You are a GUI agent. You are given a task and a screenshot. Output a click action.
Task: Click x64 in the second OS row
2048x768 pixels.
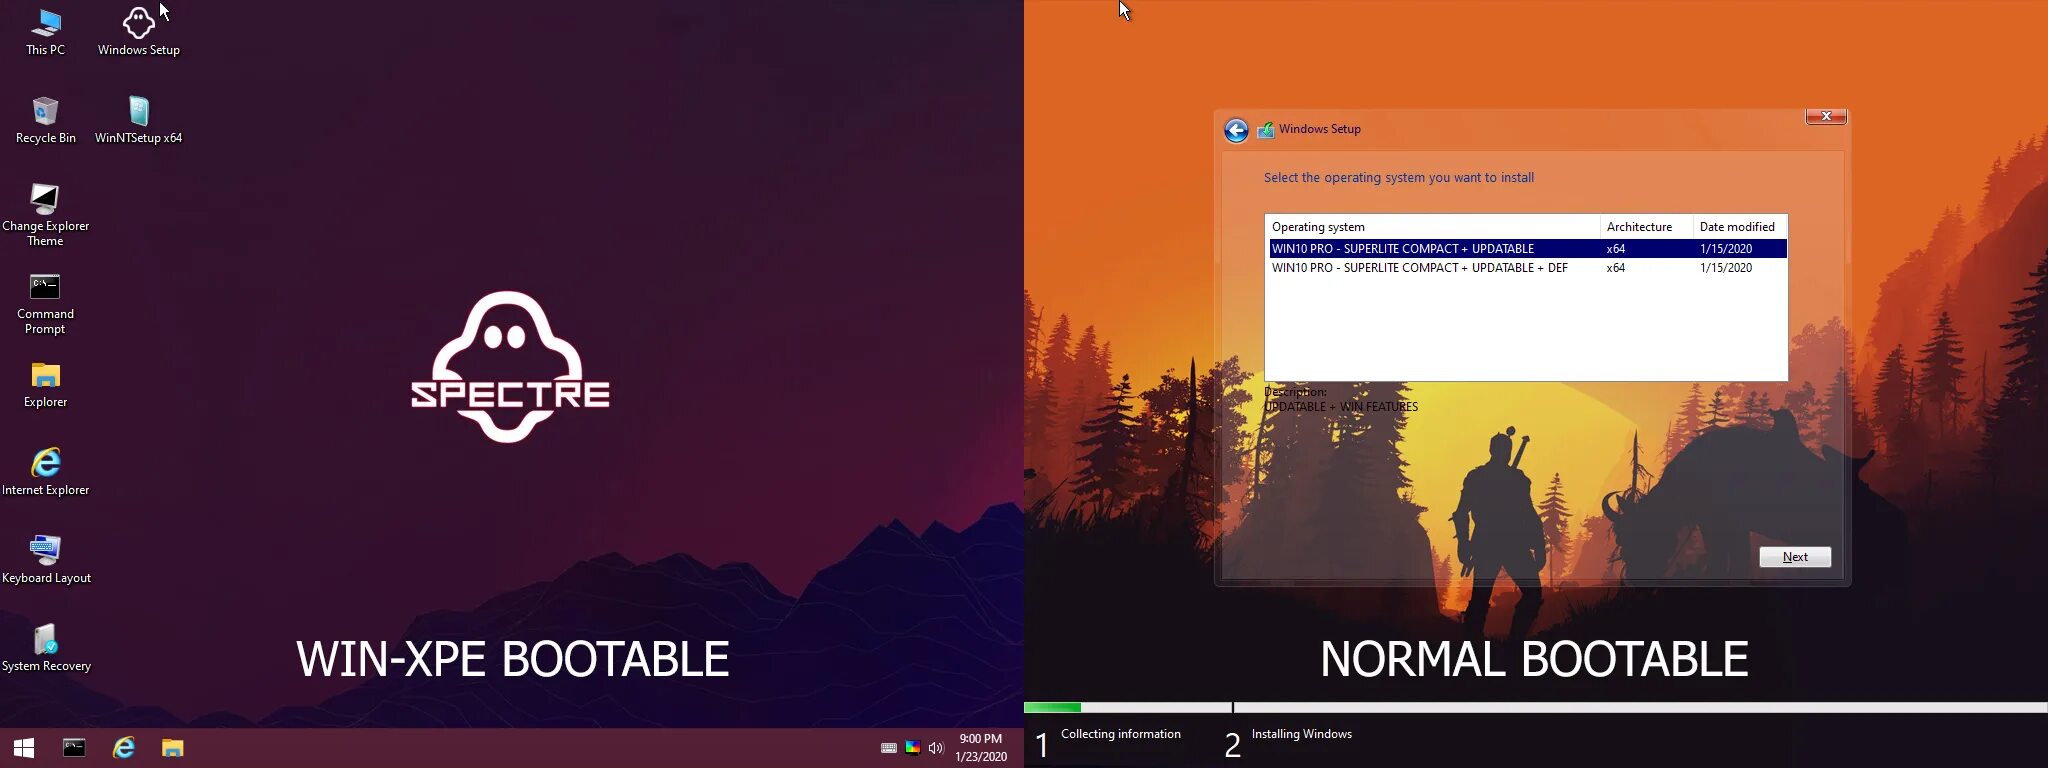pyautogui.click(x=1616, y=268)
